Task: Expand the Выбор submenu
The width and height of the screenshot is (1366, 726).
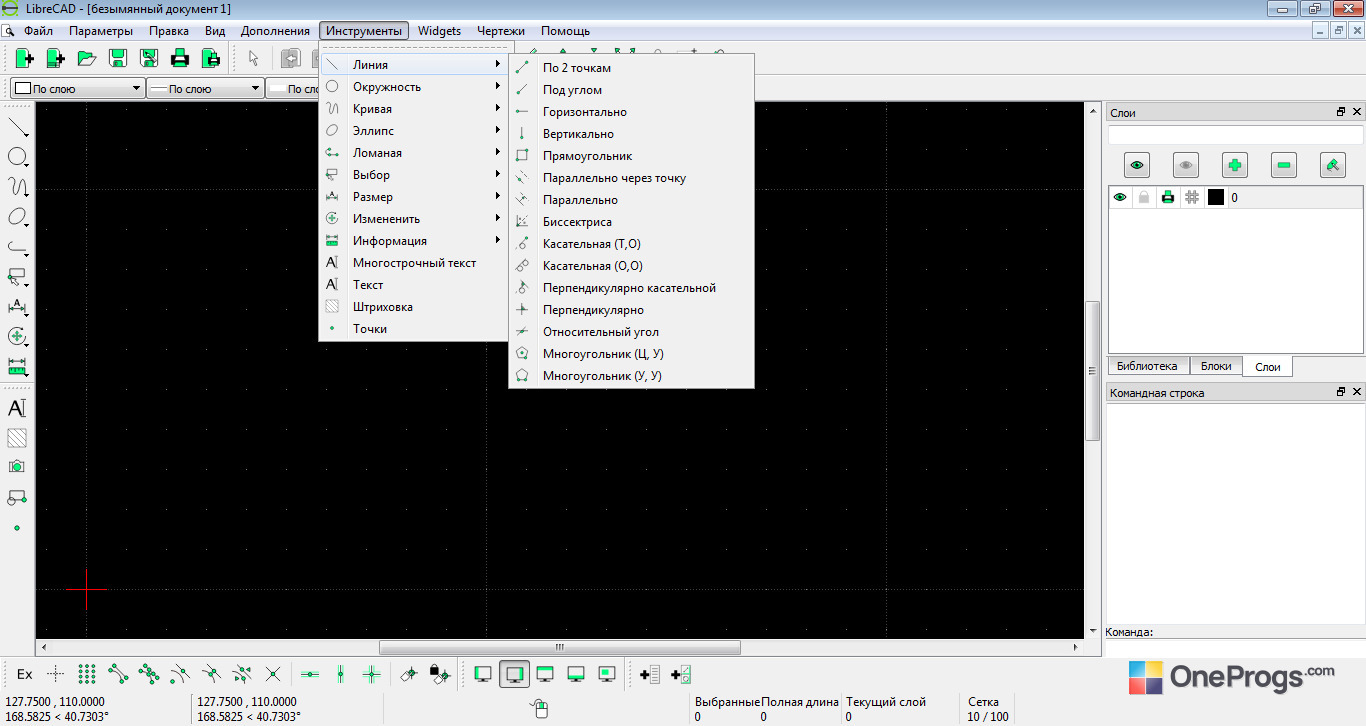Action: [x=413, y=175]
